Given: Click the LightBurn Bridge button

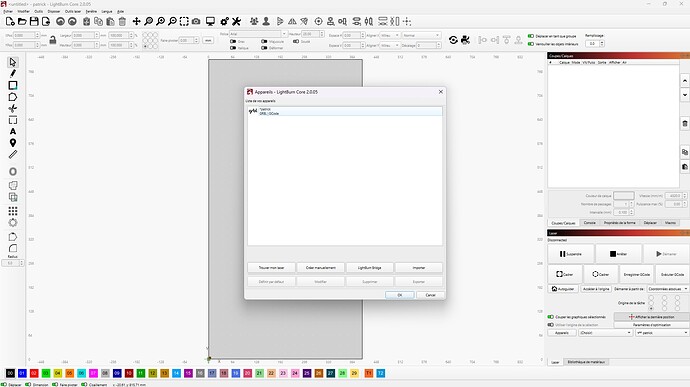Looking at the screenshot, I should click(370, 268).
